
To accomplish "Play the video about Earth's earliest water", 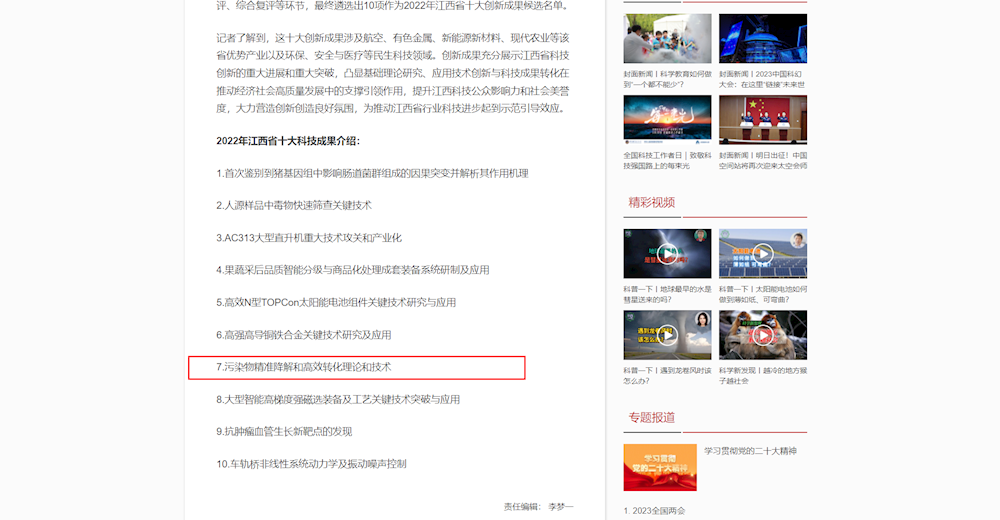I will 667,253.
